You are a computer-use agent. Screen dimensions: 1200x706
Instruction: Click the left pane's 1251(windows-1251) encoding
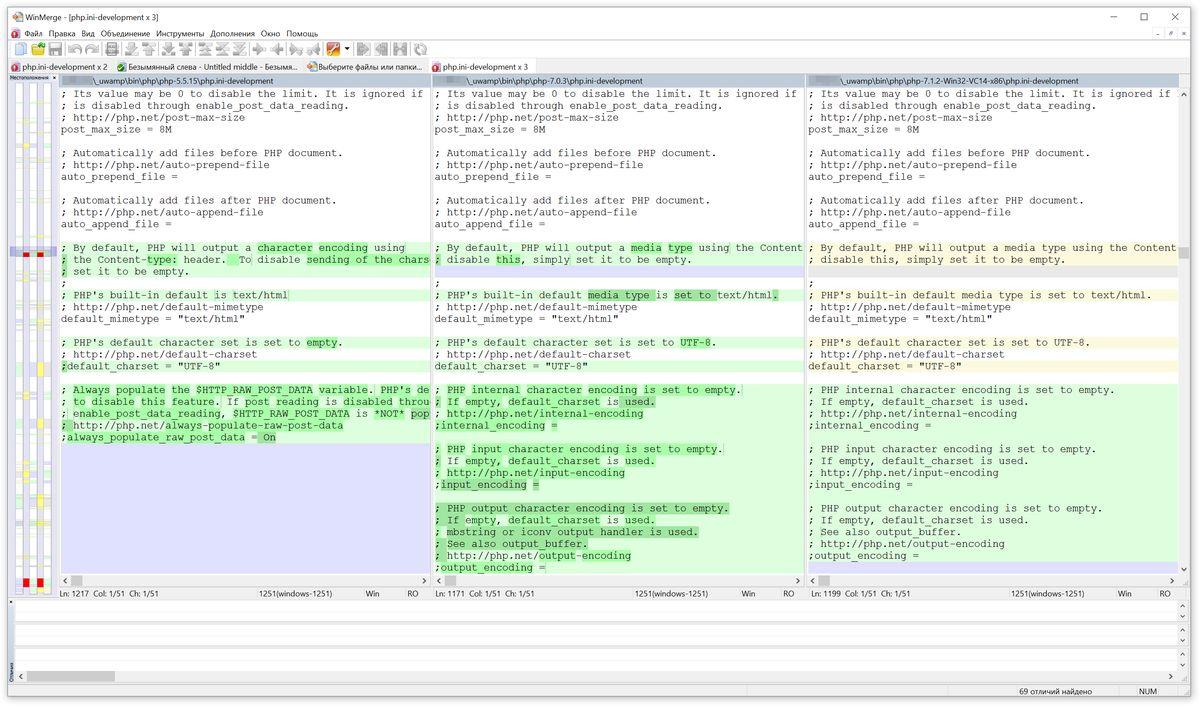pos(296,594)
